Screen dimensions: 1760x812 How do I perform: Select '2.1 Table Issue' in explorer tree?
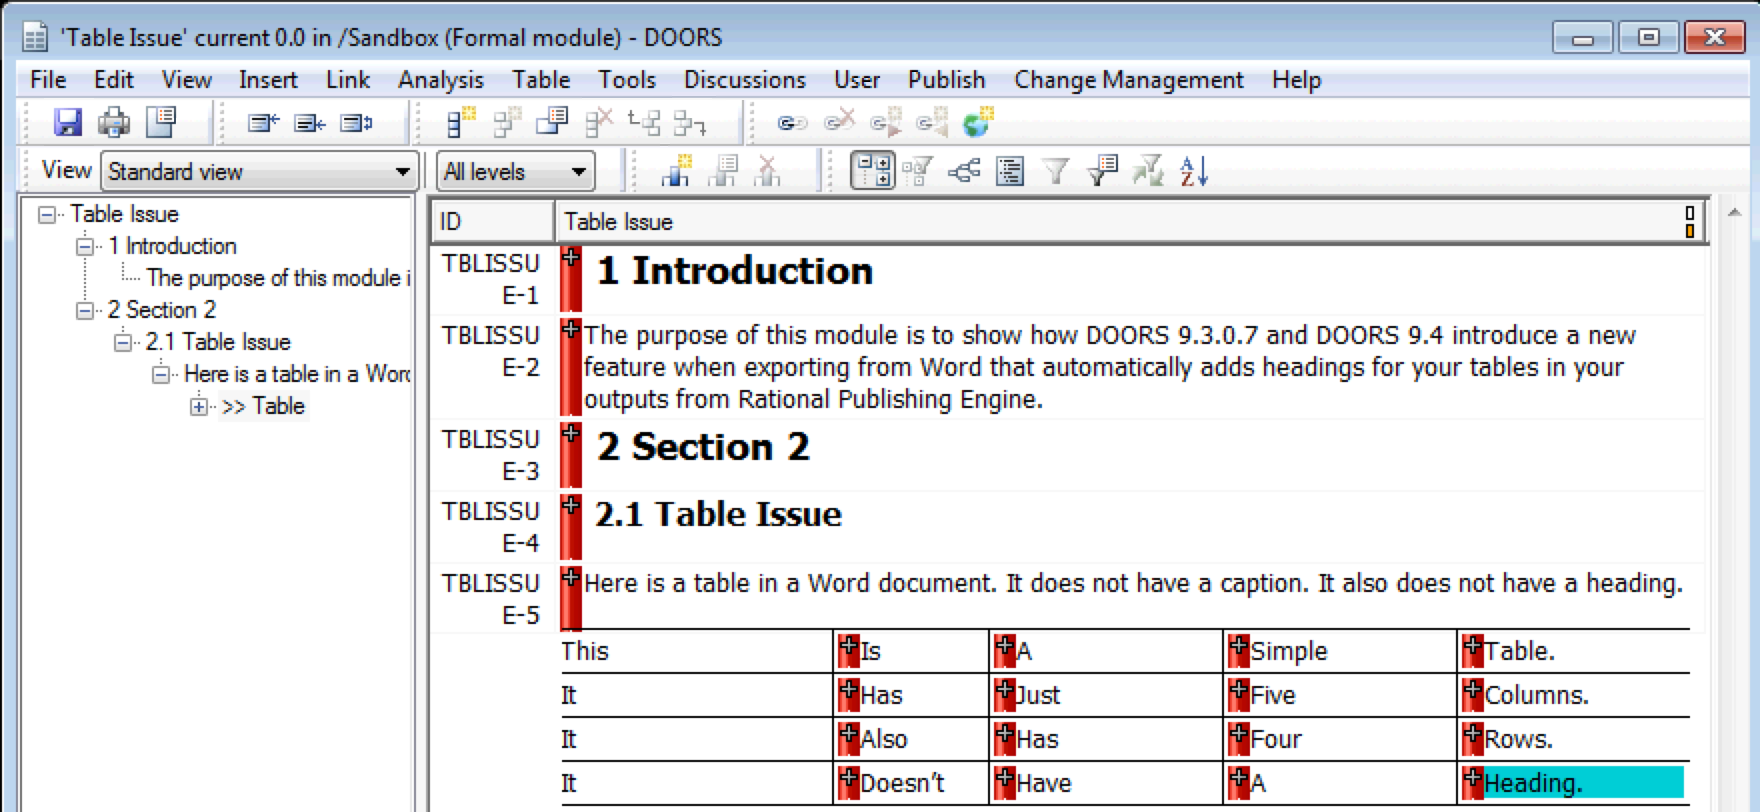[218, 342]
